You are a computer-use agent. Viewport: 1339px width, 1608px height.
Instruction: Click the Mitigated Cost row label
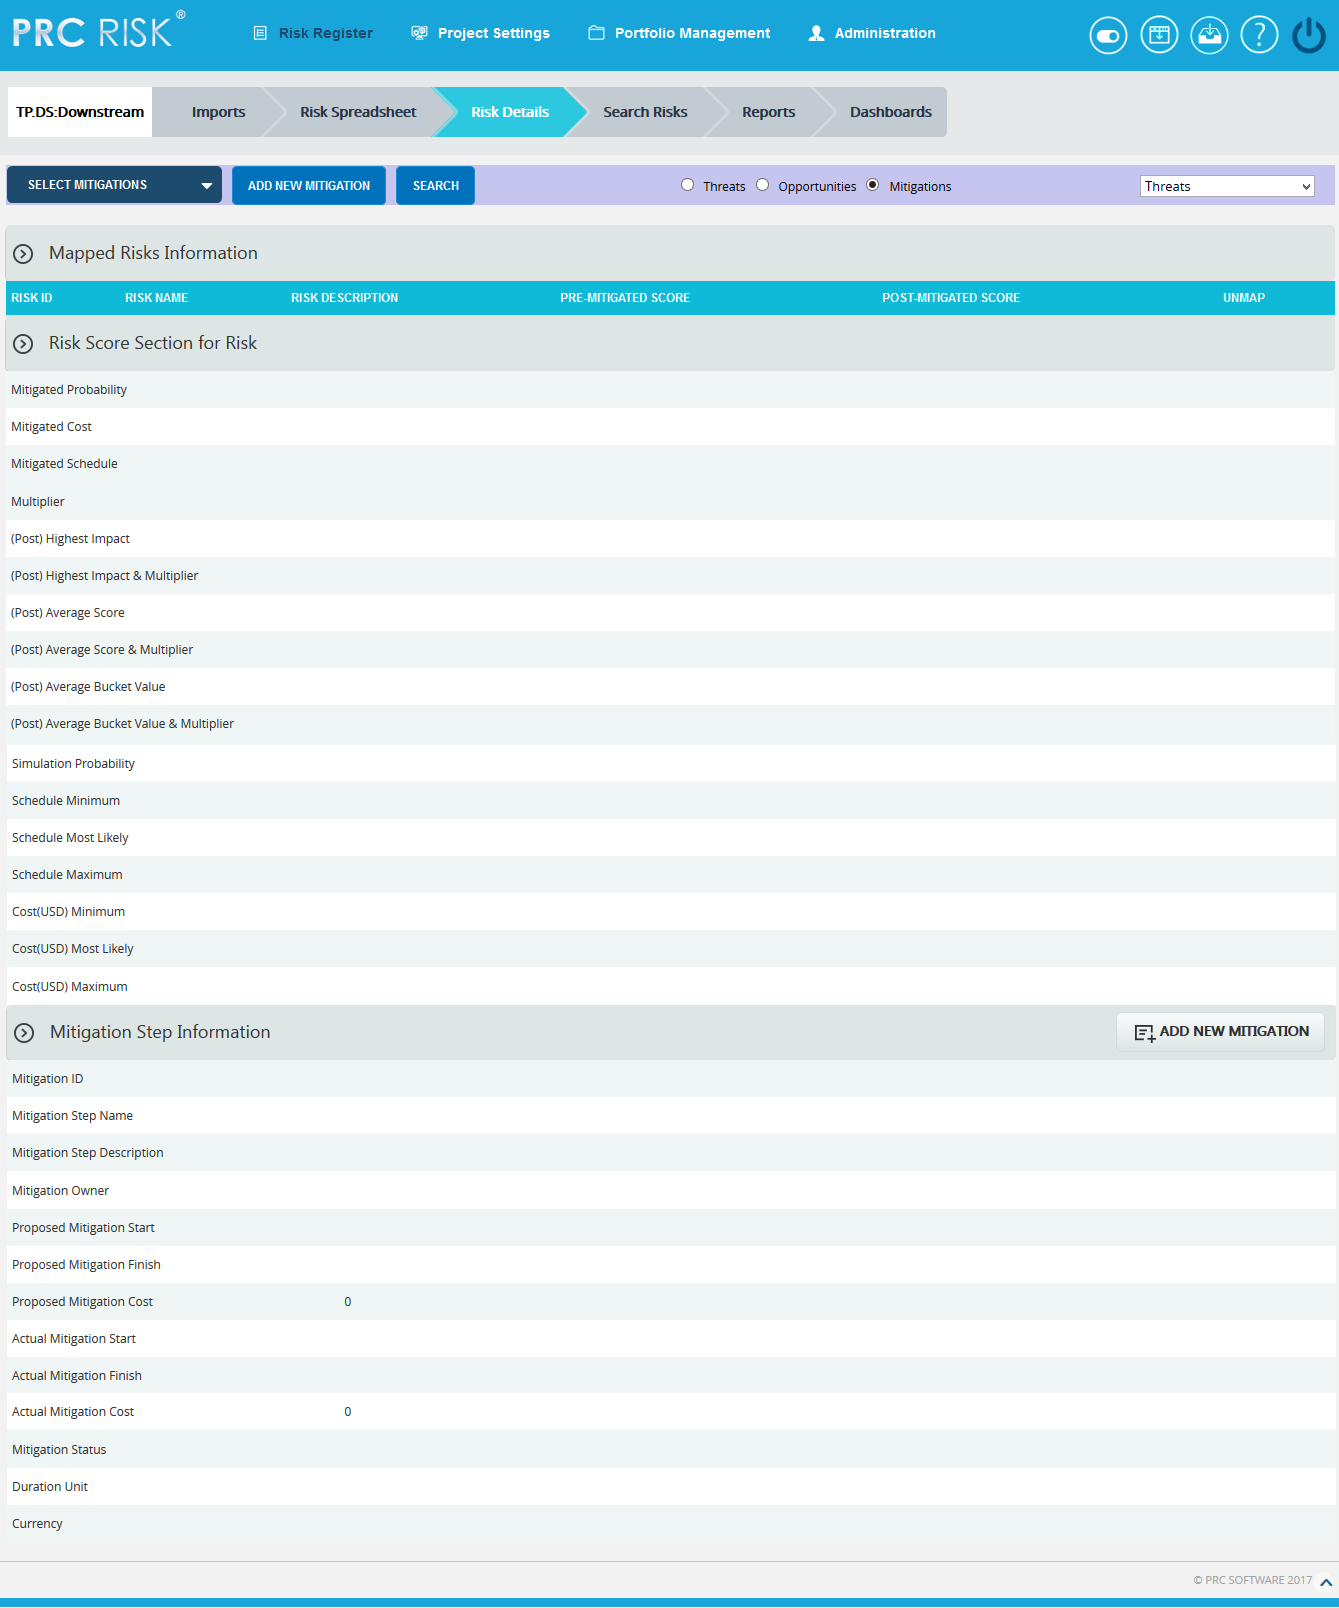(x=51, y=427)
